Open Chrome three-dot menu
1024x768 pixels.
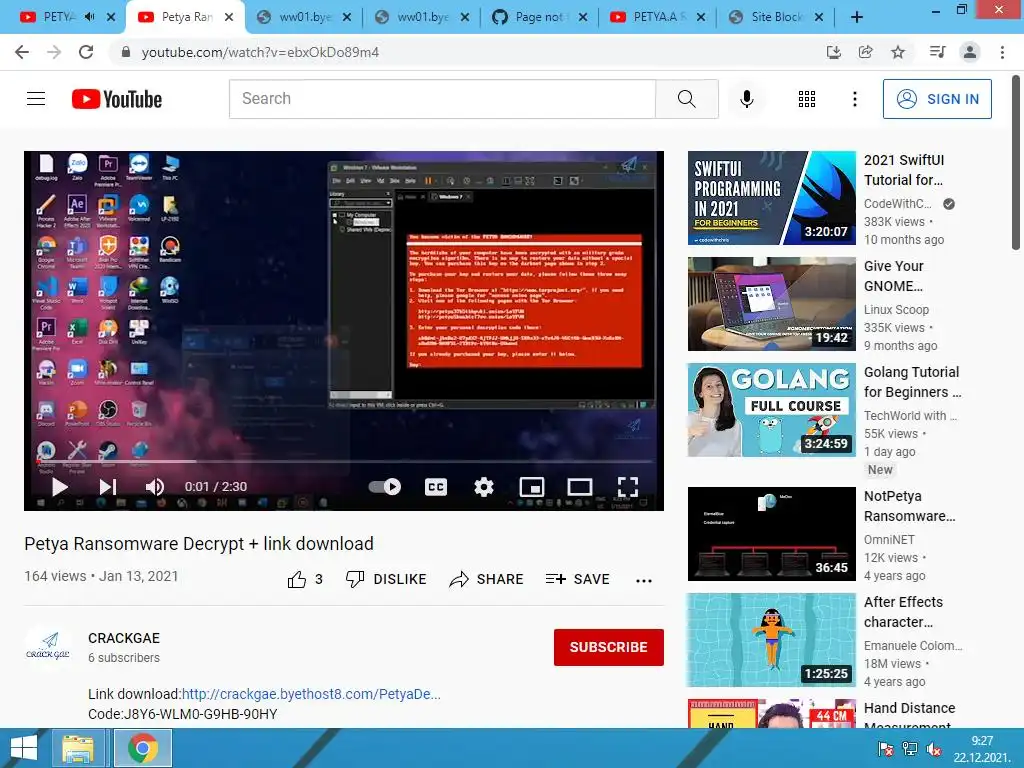(1002, 52)
